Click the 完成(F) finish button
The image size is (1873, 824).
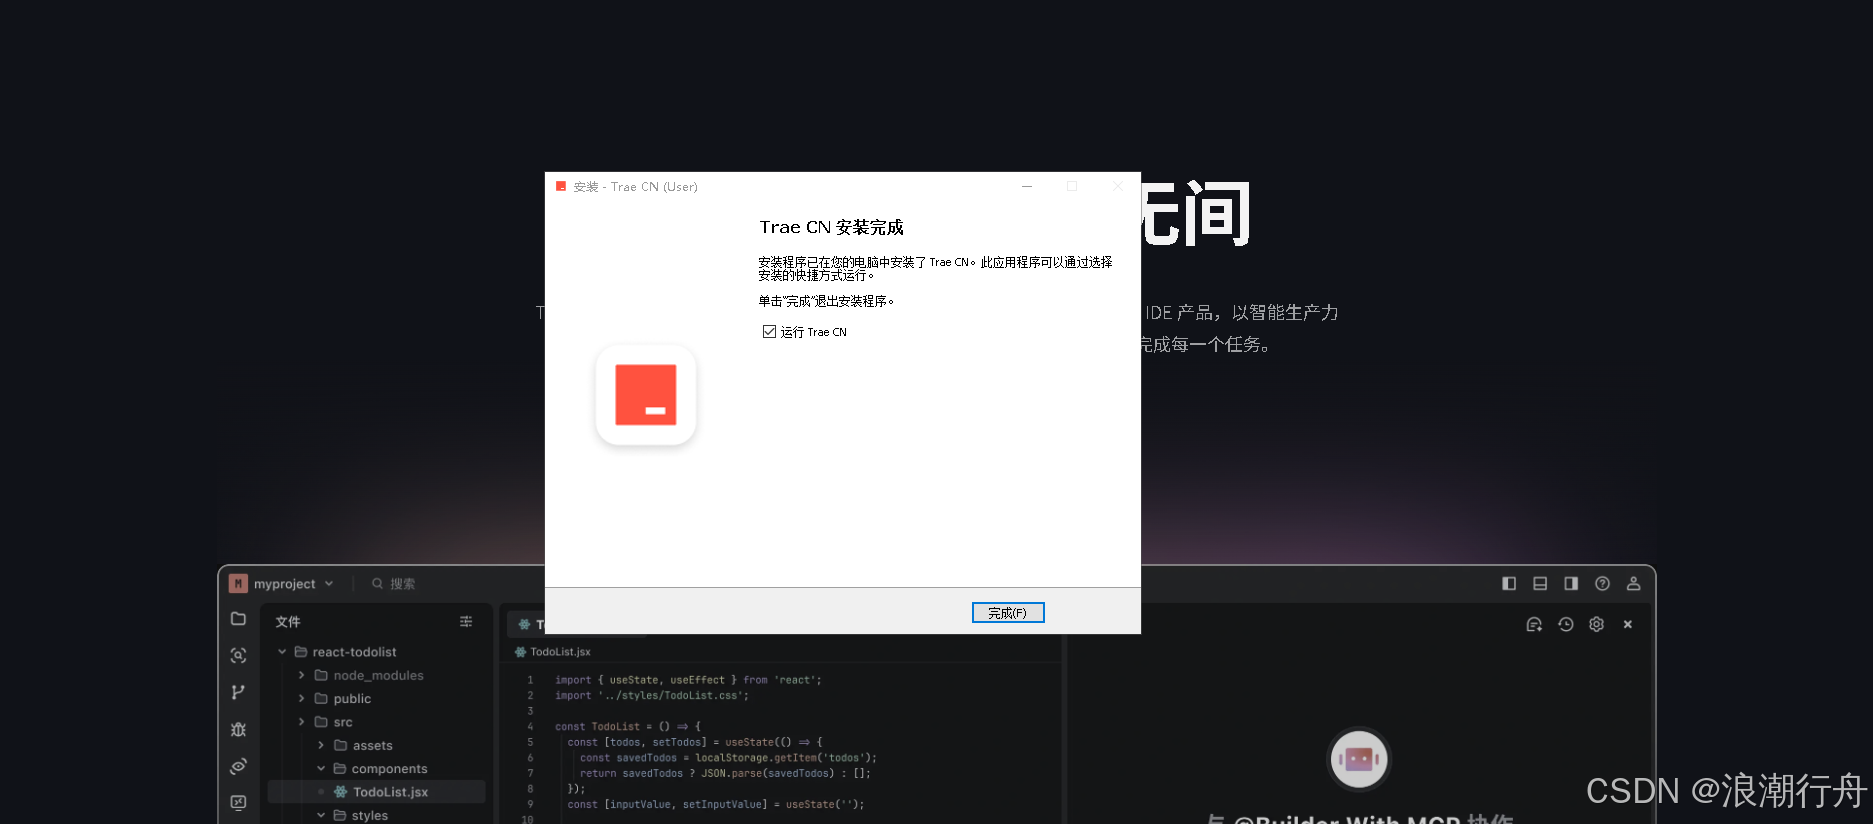[1008, 613]
